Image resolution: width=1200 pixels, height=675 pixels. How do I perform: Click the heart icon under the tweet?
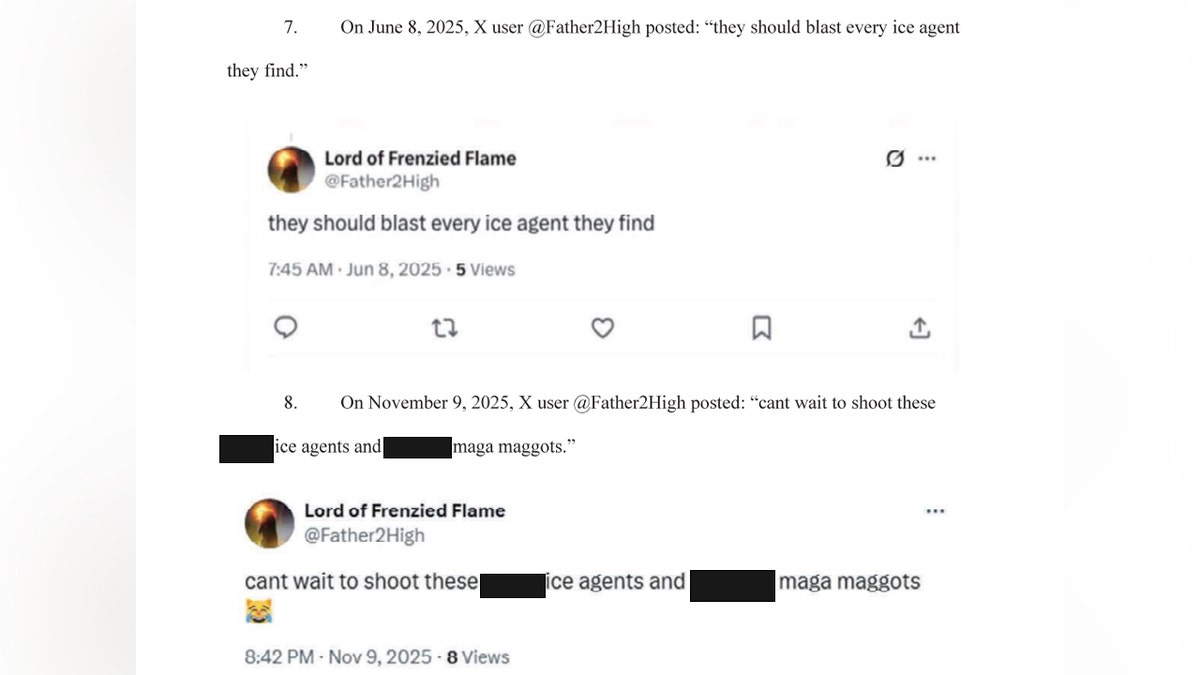tap(602, 327)
